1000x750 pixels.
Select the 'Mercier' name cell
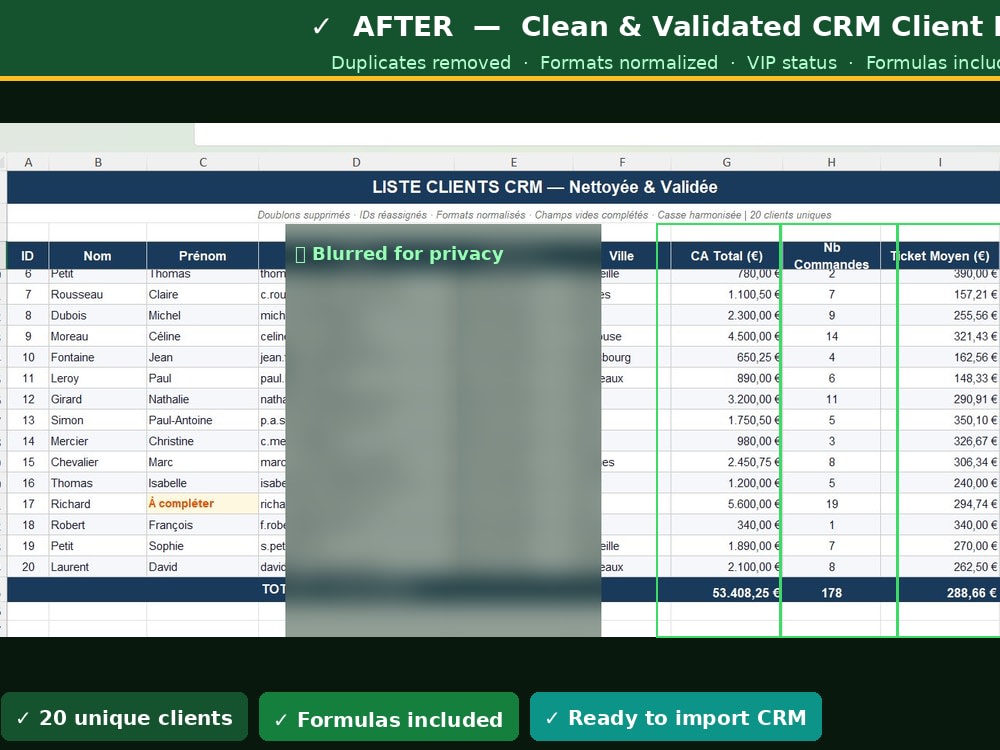tap(98, 441)
